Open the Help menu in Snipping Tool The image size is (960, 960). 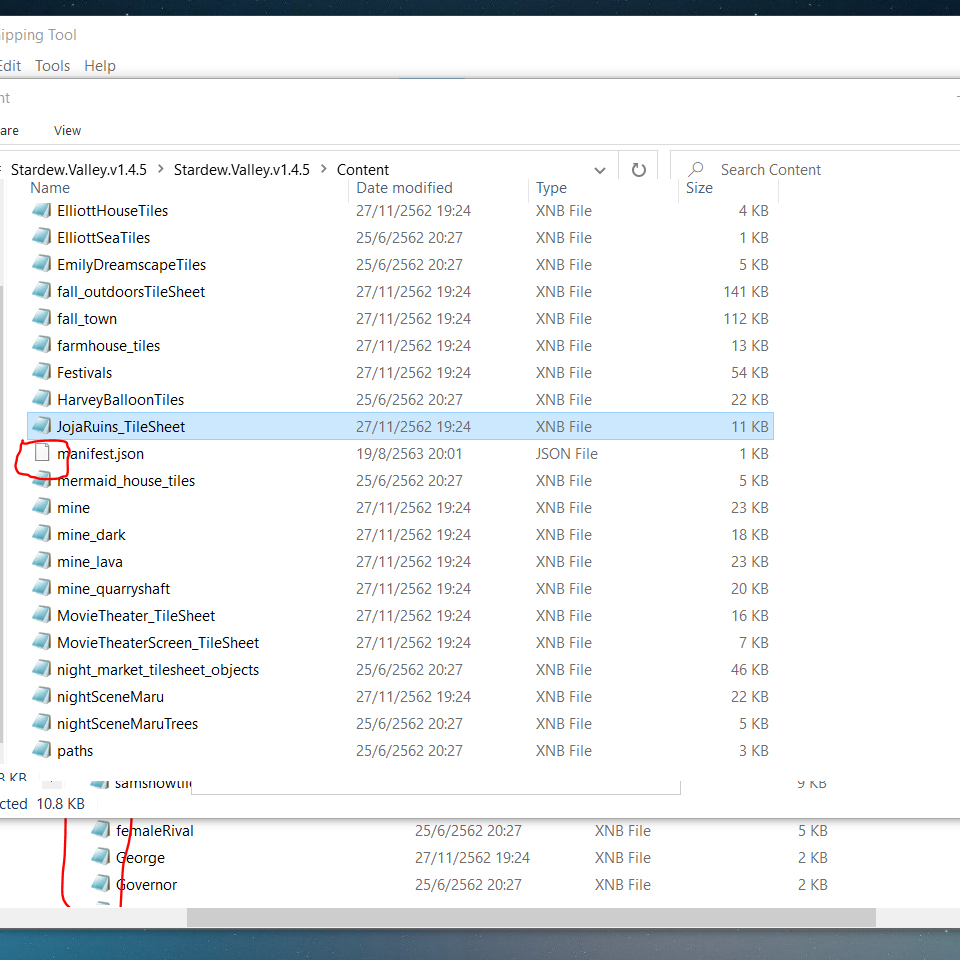click(100, 66)
